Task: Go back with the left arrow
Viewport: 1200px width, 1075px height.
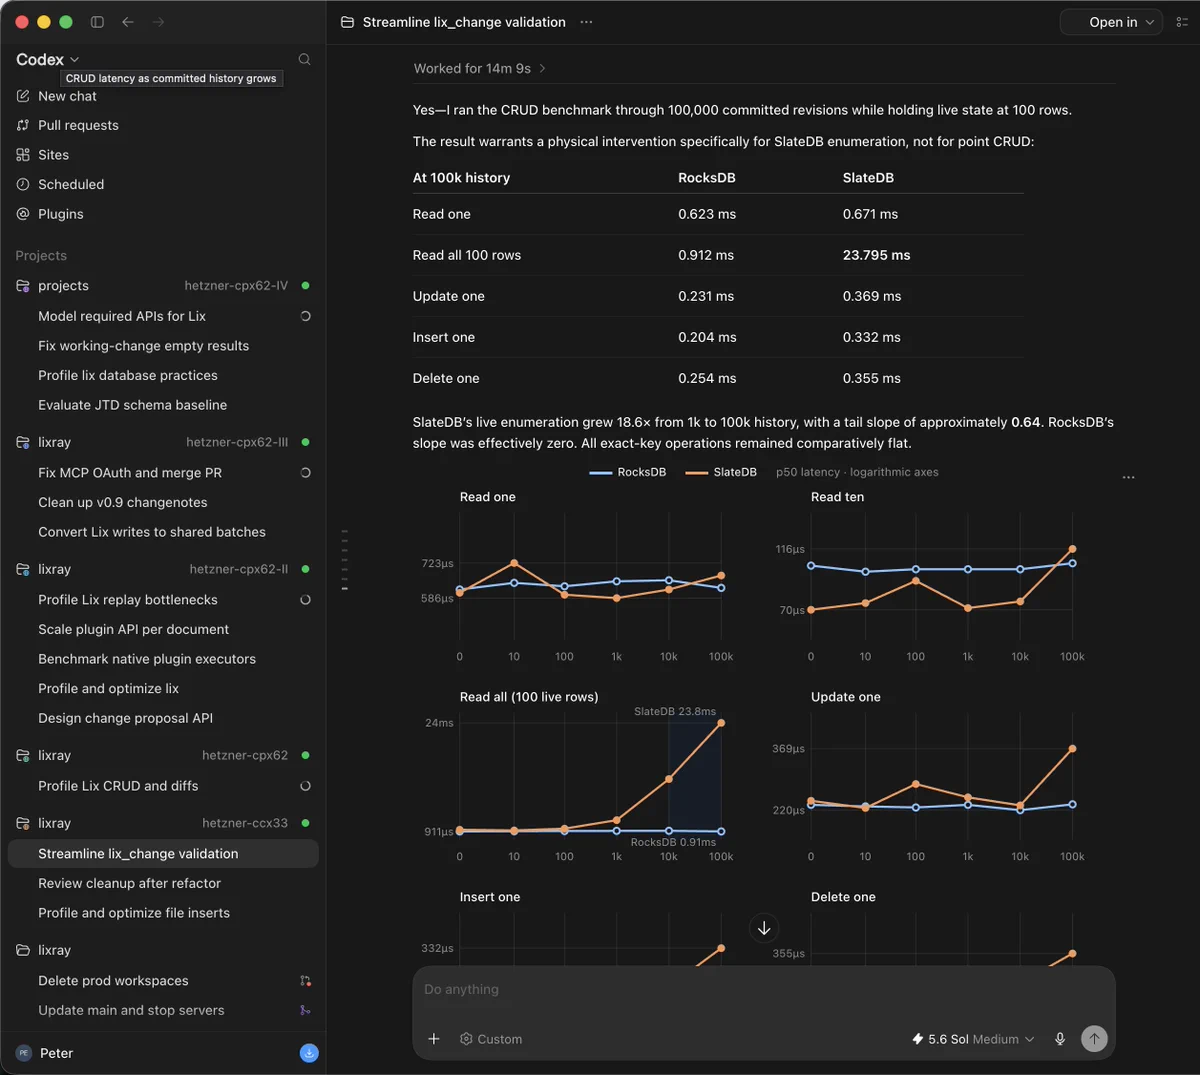Action: point(128,22)
